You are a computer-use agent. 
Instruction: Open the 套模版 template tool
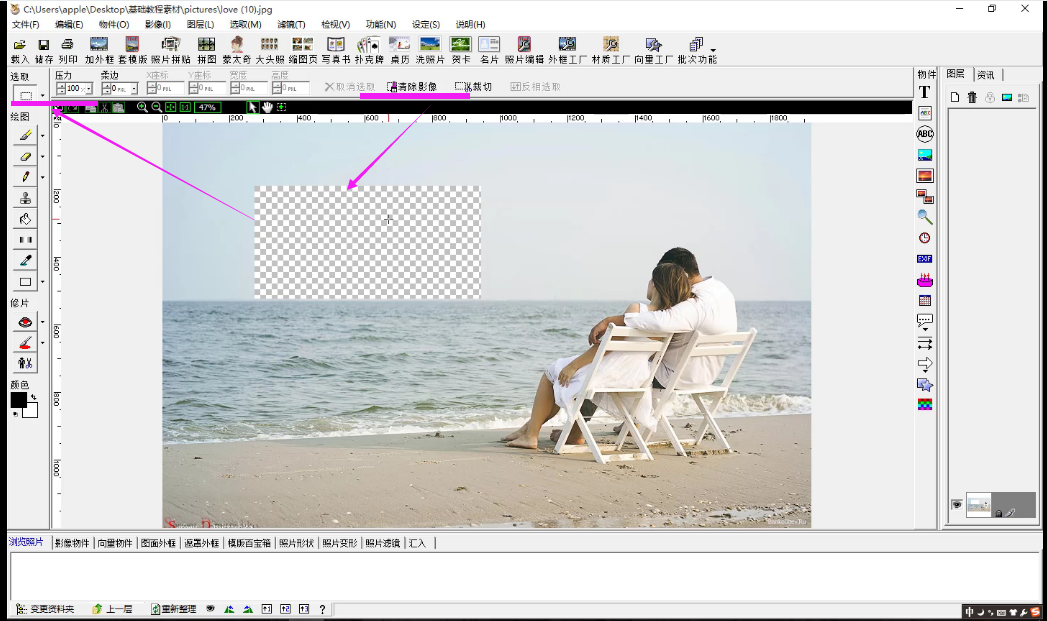point(132,50)
